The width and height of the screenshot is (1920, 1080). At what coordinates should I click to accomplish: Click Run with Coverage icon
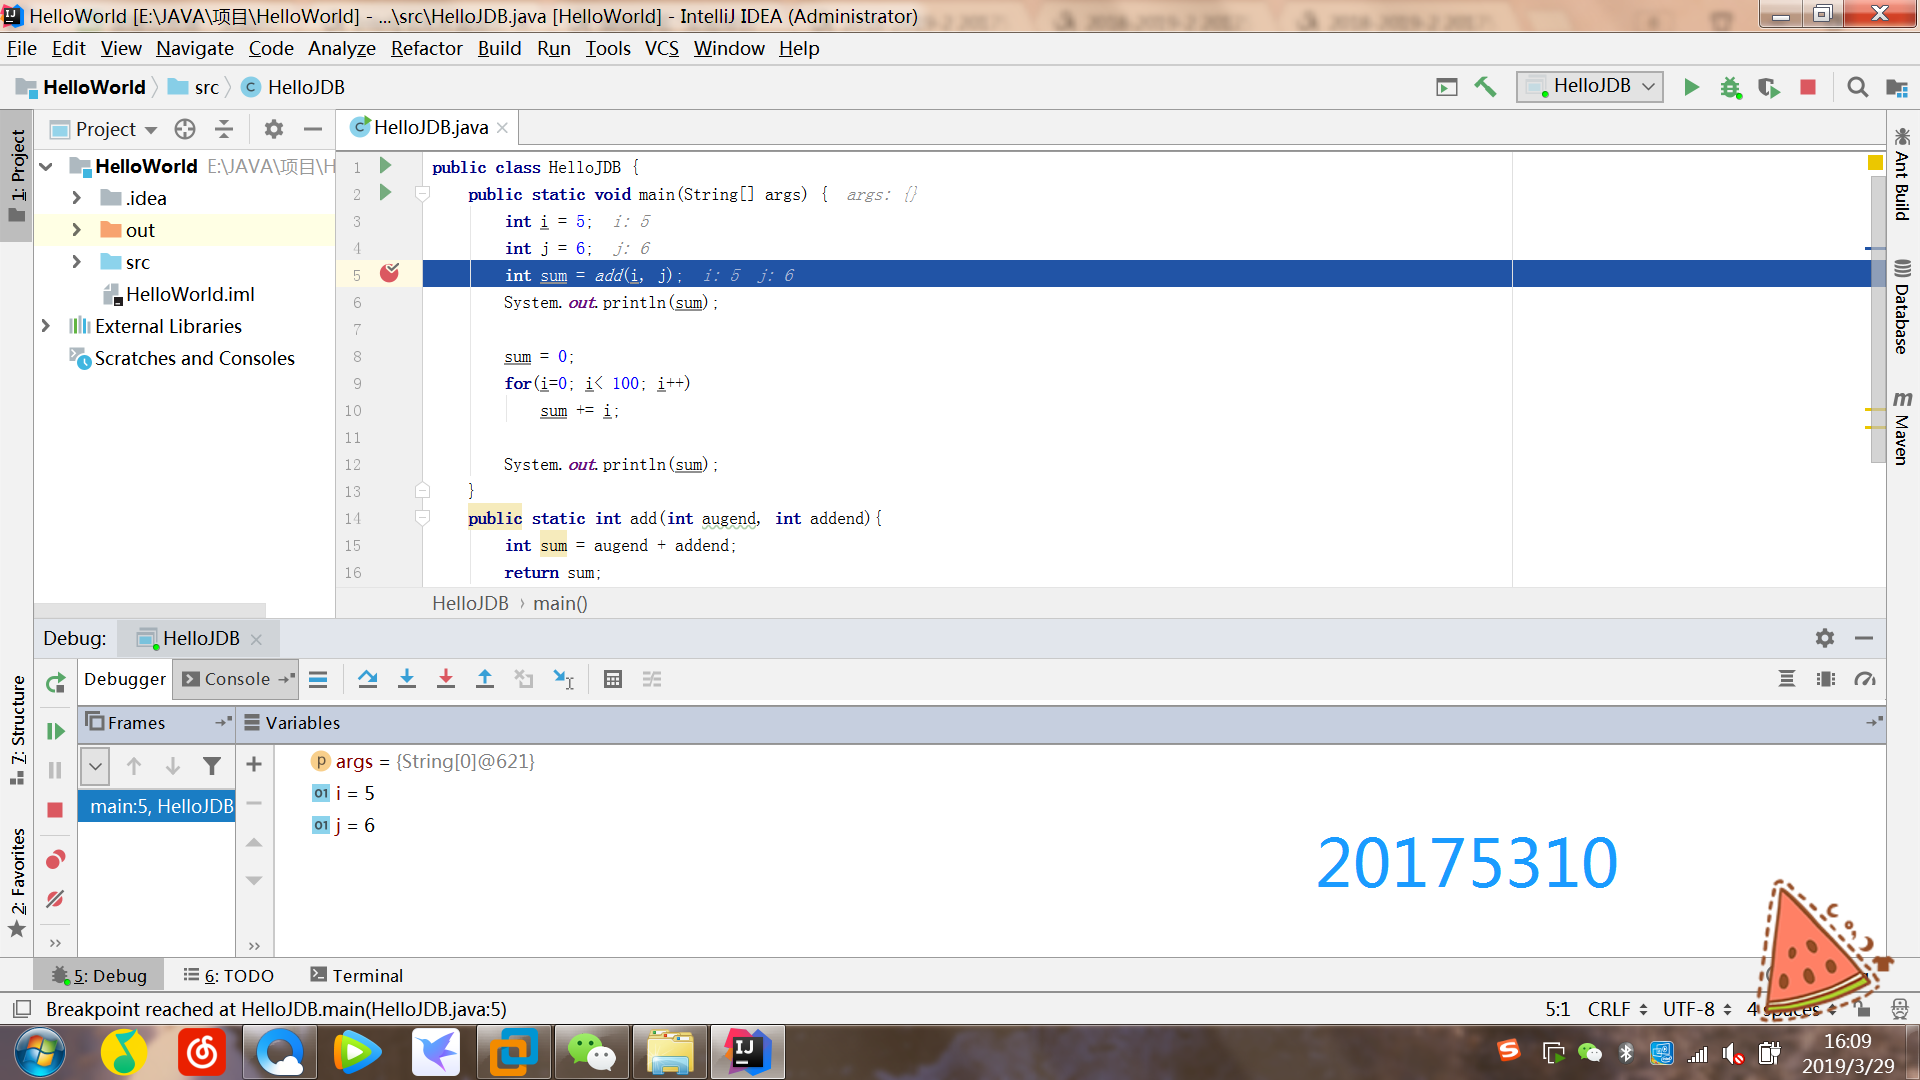tap(1769, 87)
